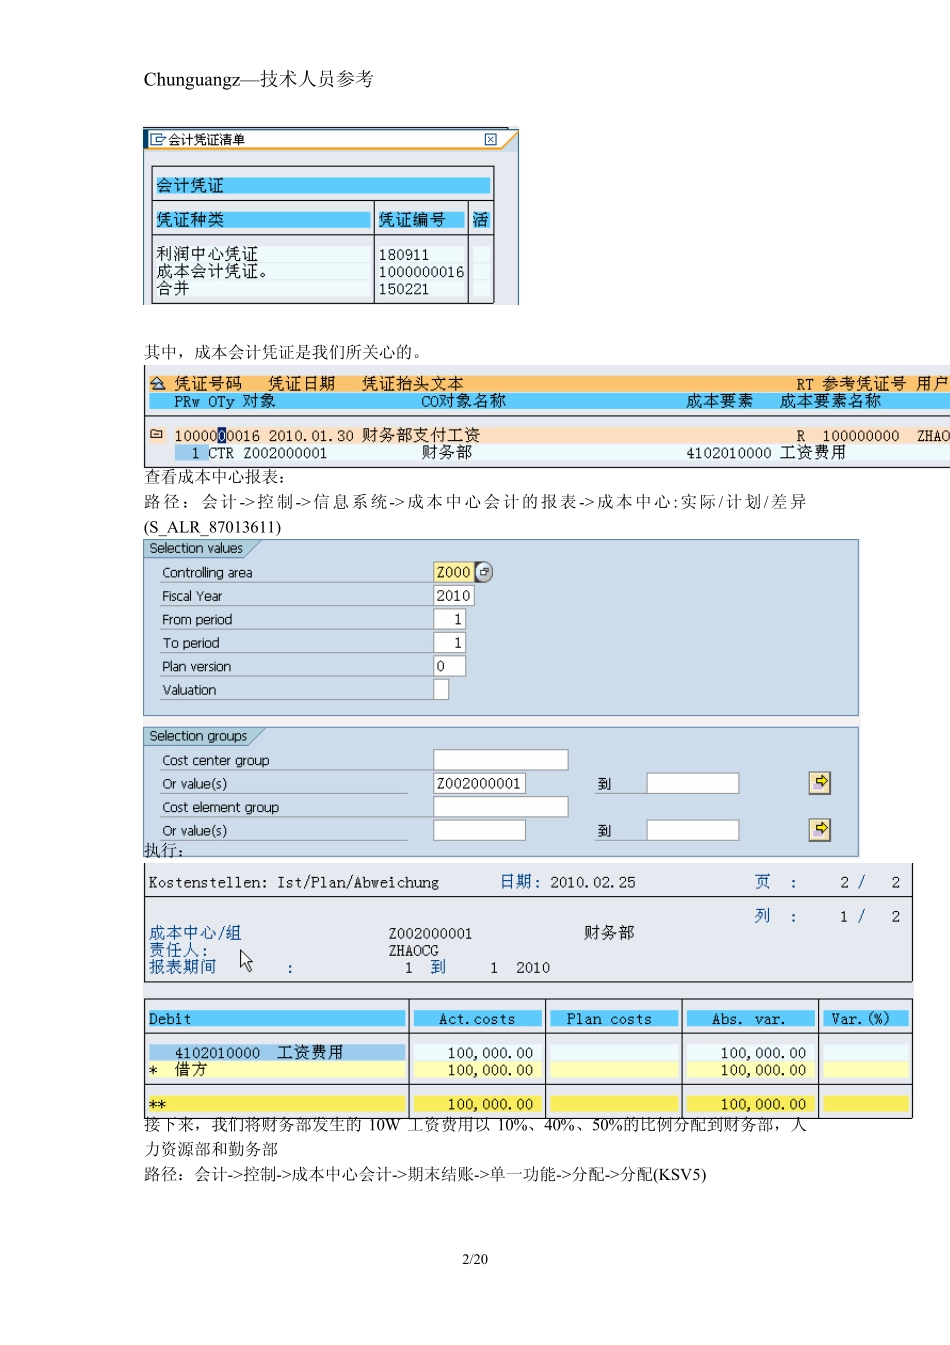950x1345 pixels.
Task: Click the Cost center group field
Action: pyautogui.click(x=500, y=760)
